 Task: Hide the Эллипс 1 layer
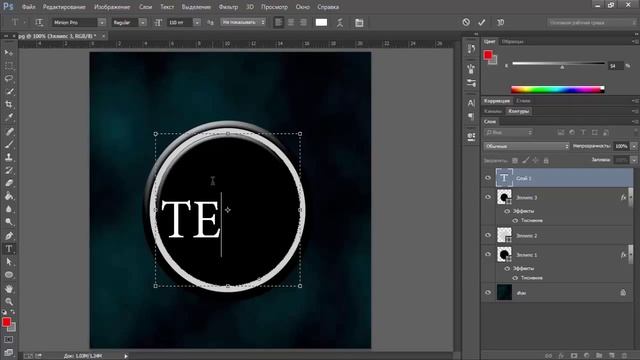(x=488, y=254)
